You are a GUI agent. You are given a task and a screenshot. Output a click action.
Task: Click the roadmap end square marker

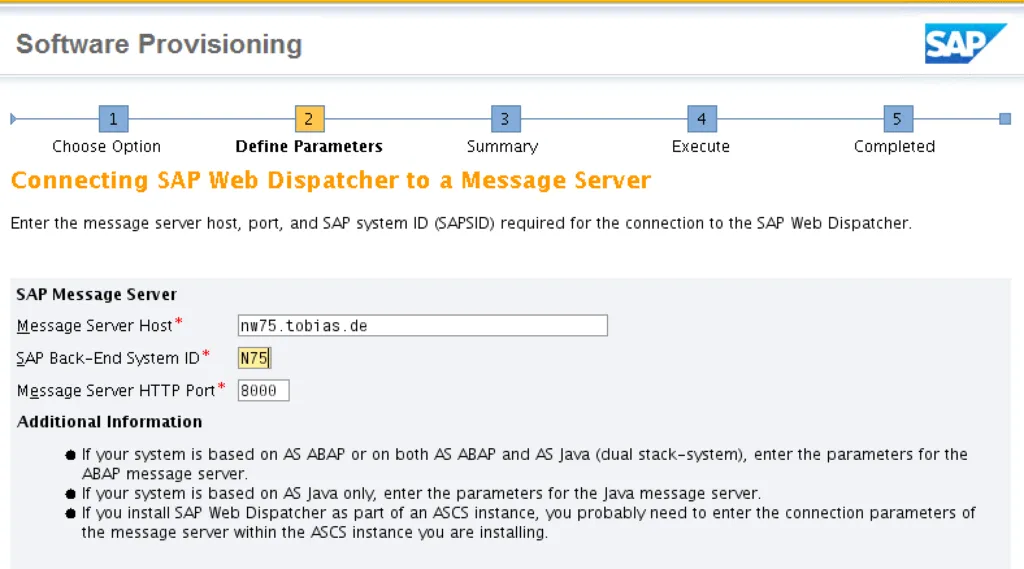pos(1005,119)
